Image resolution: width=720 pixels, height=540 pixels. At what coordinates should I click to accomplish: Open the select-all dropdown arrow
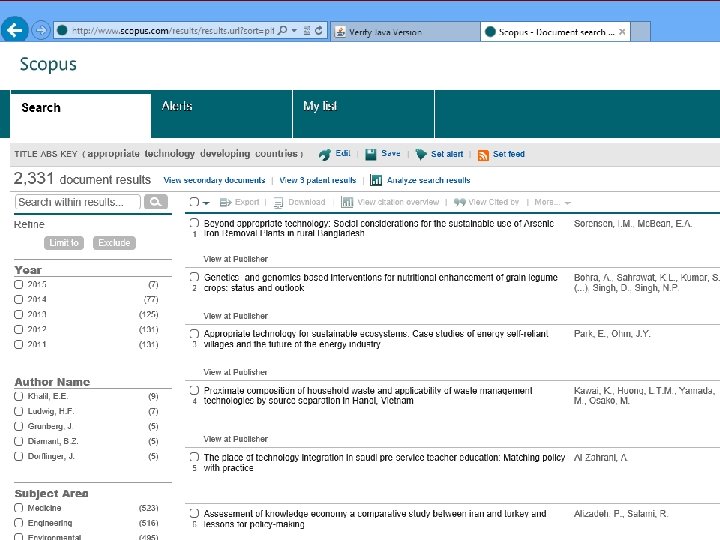pyautogui.click(x=206, y=203)
